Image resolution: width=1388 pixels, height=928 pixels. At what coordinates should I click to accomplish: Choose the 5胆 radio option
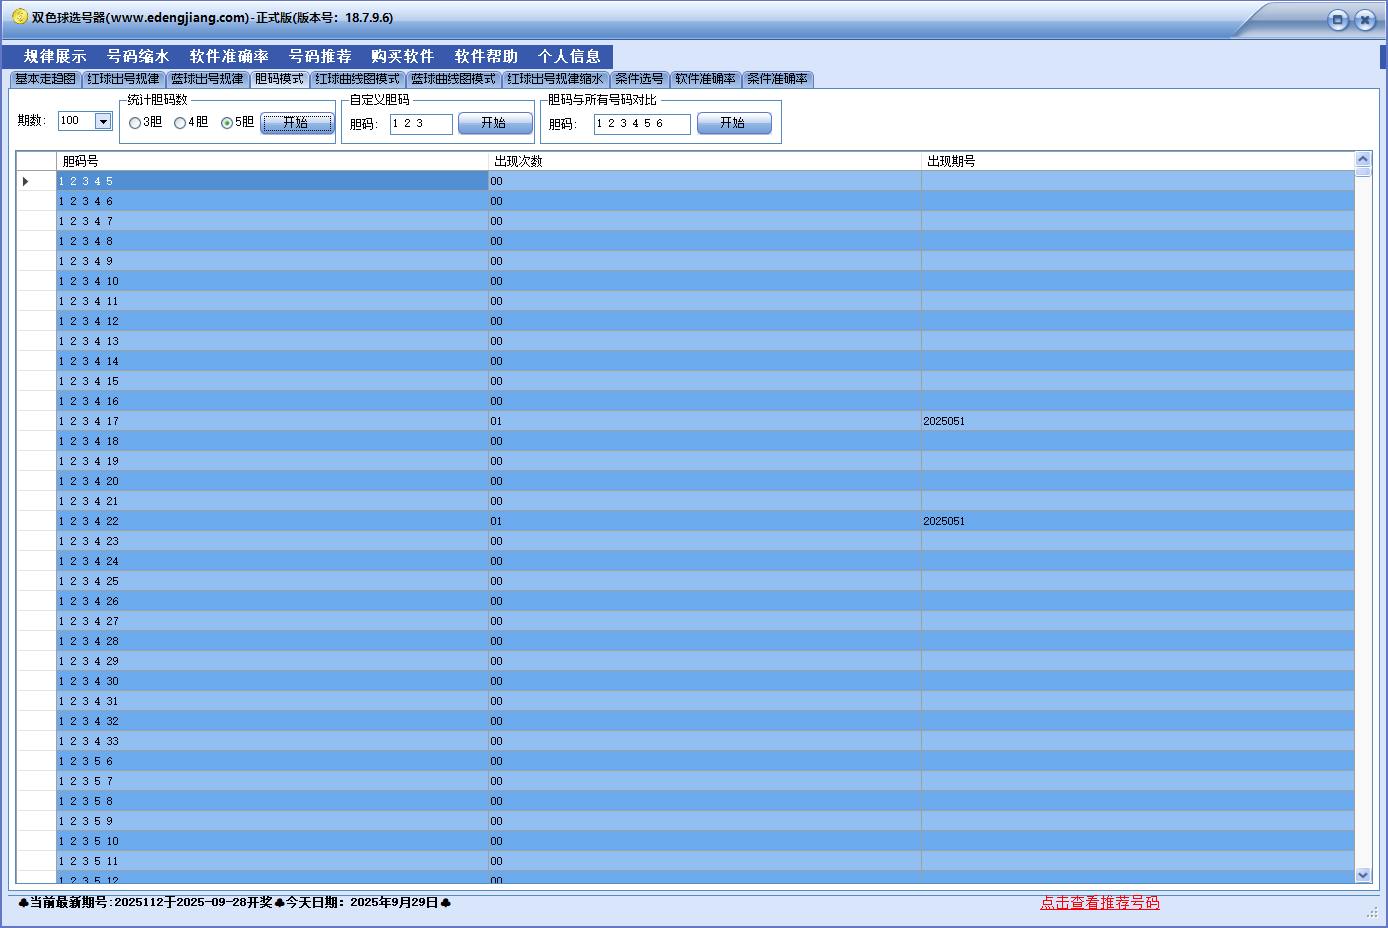227,123
